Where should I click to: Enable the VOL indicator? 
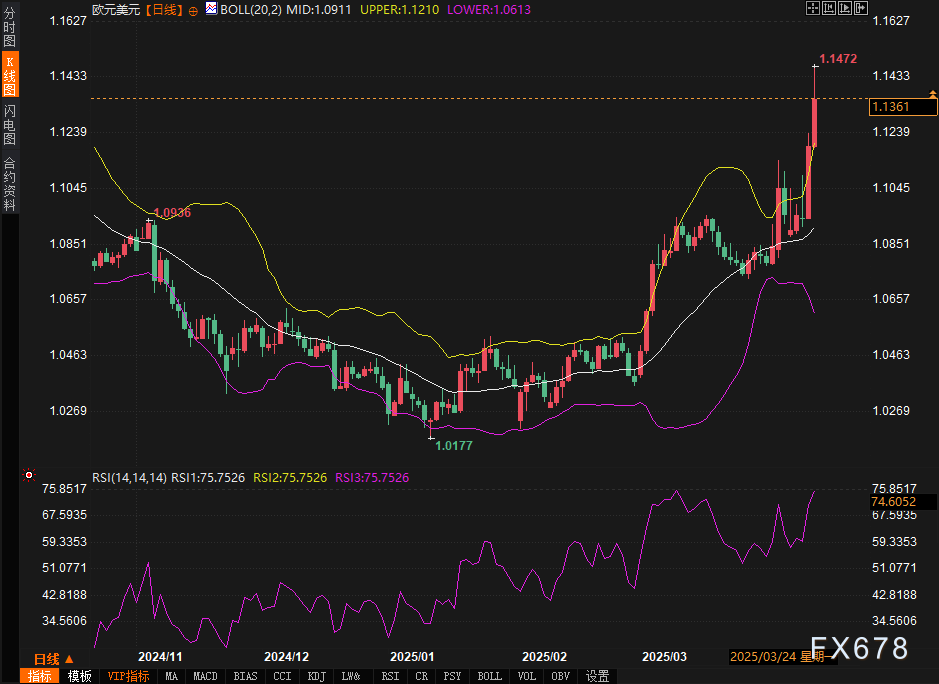526,676
